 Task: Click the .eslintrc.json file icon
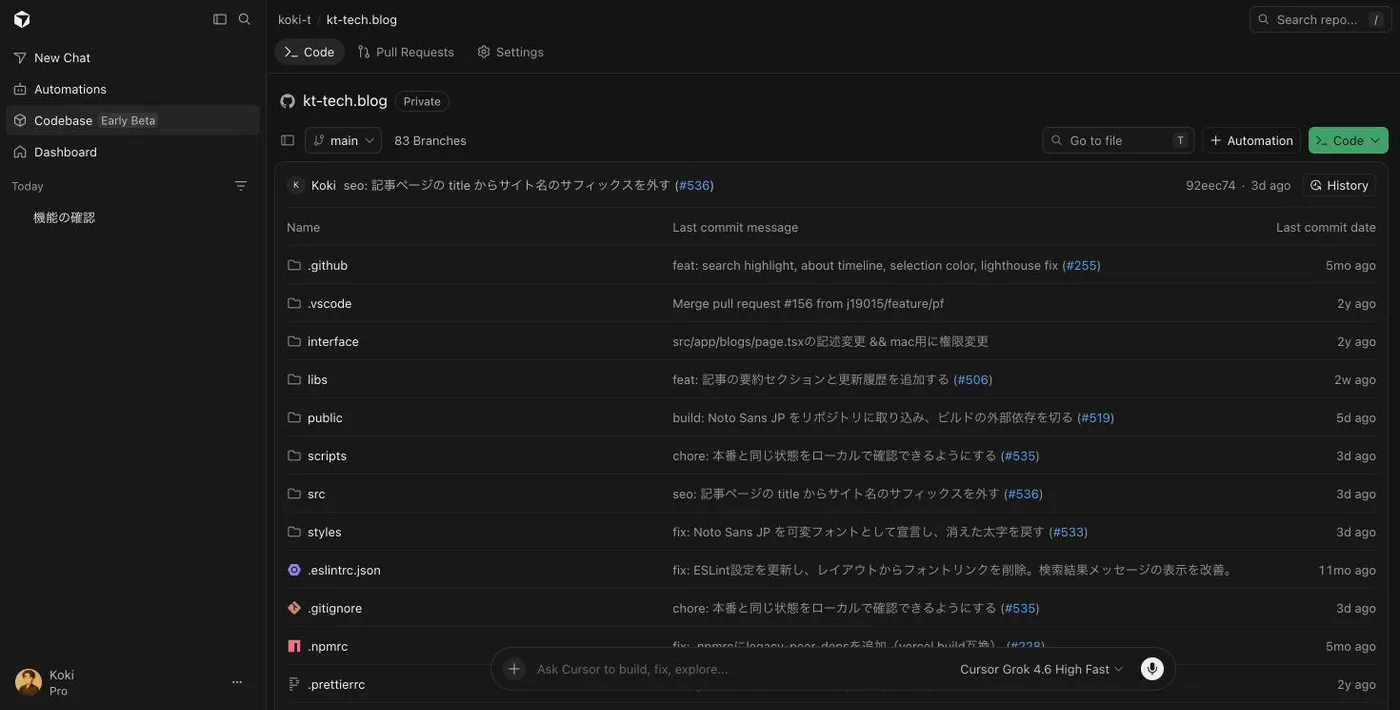(x=294, y=570)
